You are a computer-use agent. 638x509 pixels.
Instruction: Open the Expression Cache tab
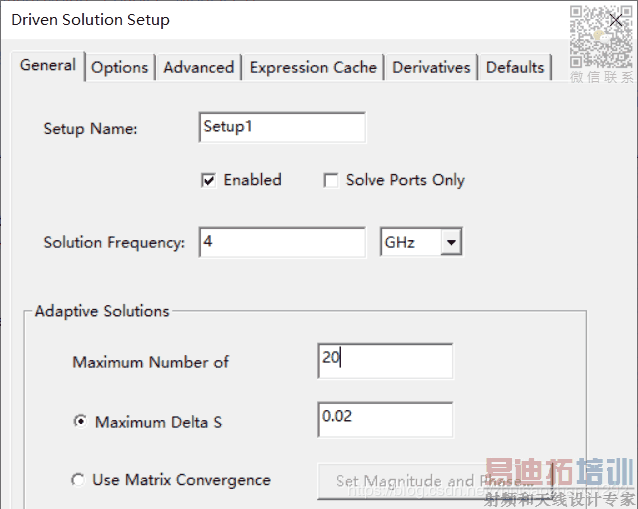(313, 68)
